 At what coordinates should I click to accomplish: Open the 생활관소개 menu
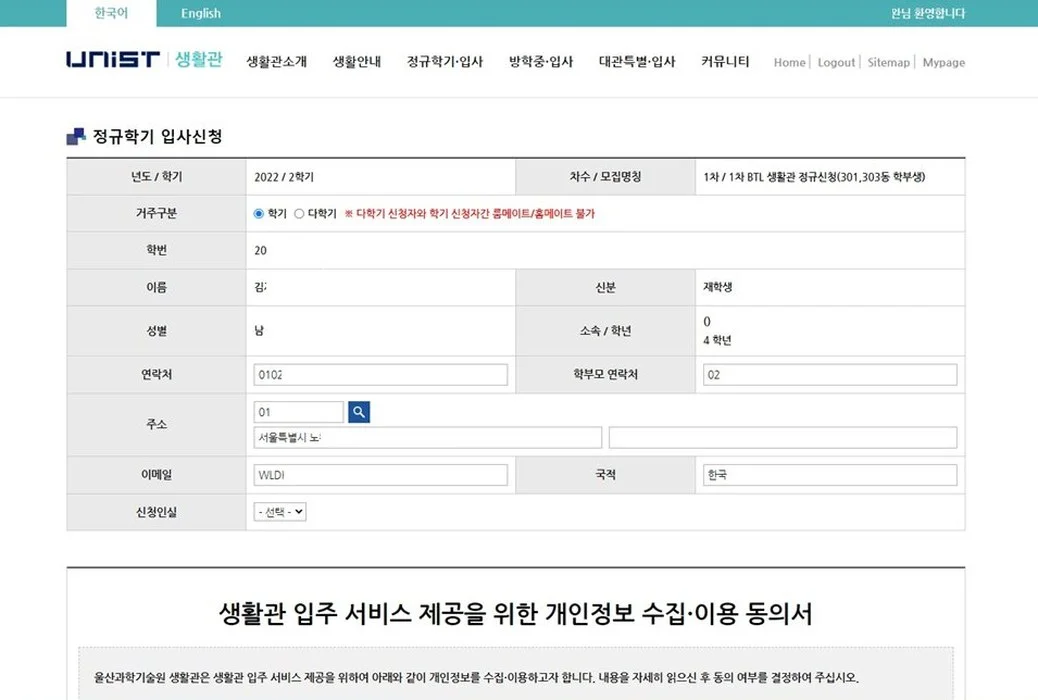click(x=277, y=62)
